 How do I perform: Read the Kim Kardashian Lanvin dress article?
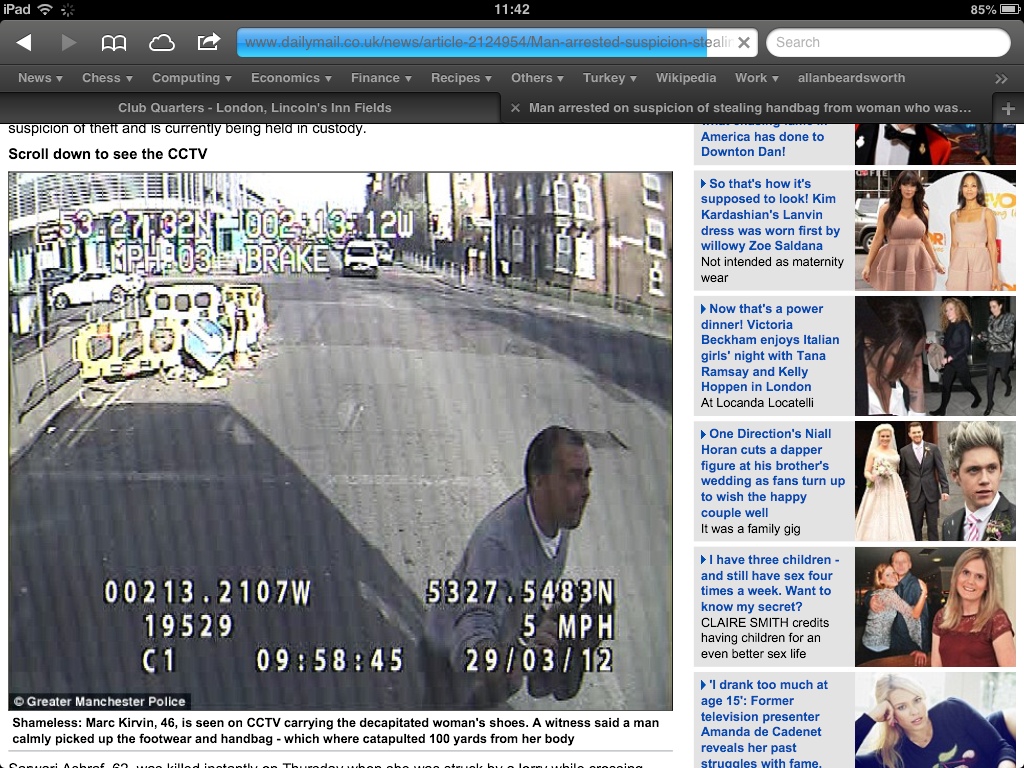coord(771,215)
